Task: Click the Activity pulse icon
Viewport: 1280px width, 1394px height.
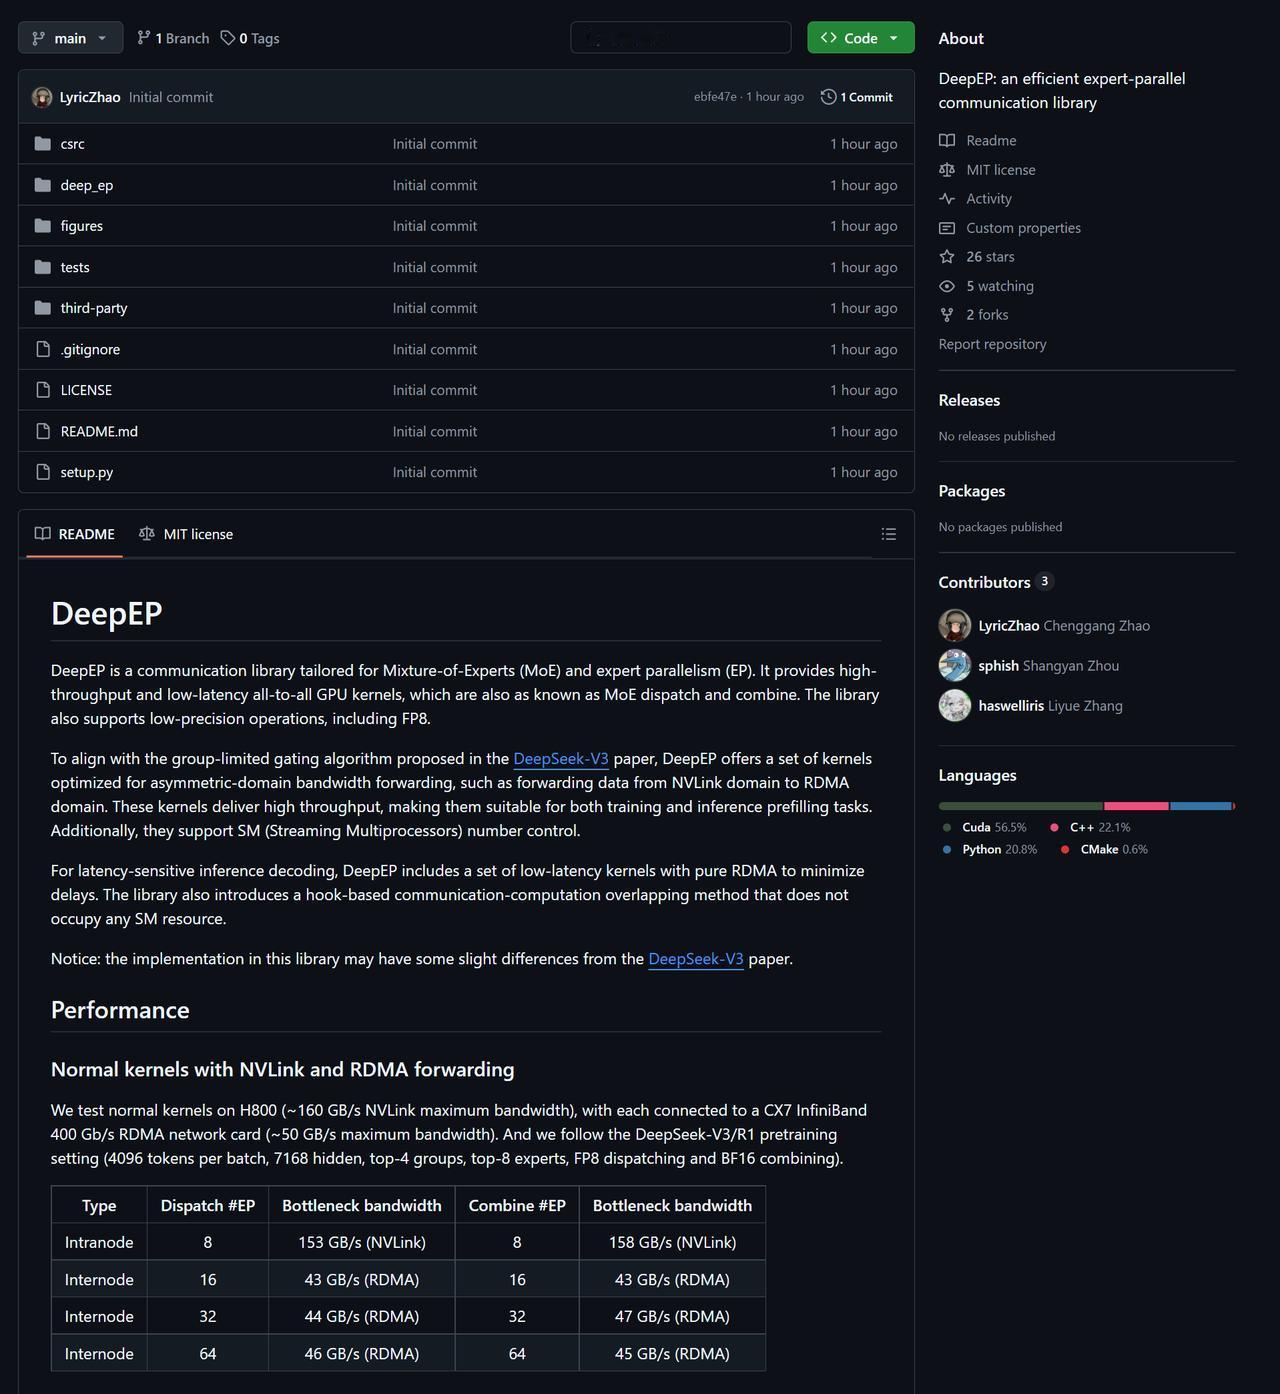Action: 947,198
